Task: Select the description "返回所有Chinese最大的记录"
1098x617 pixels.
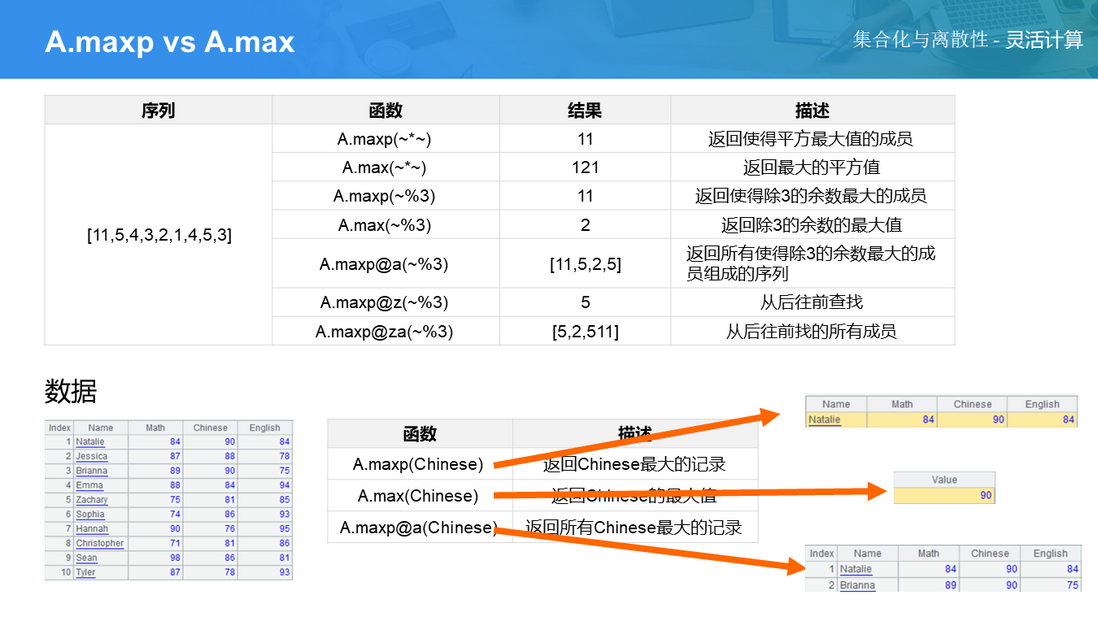Action: tap(634, 527)
